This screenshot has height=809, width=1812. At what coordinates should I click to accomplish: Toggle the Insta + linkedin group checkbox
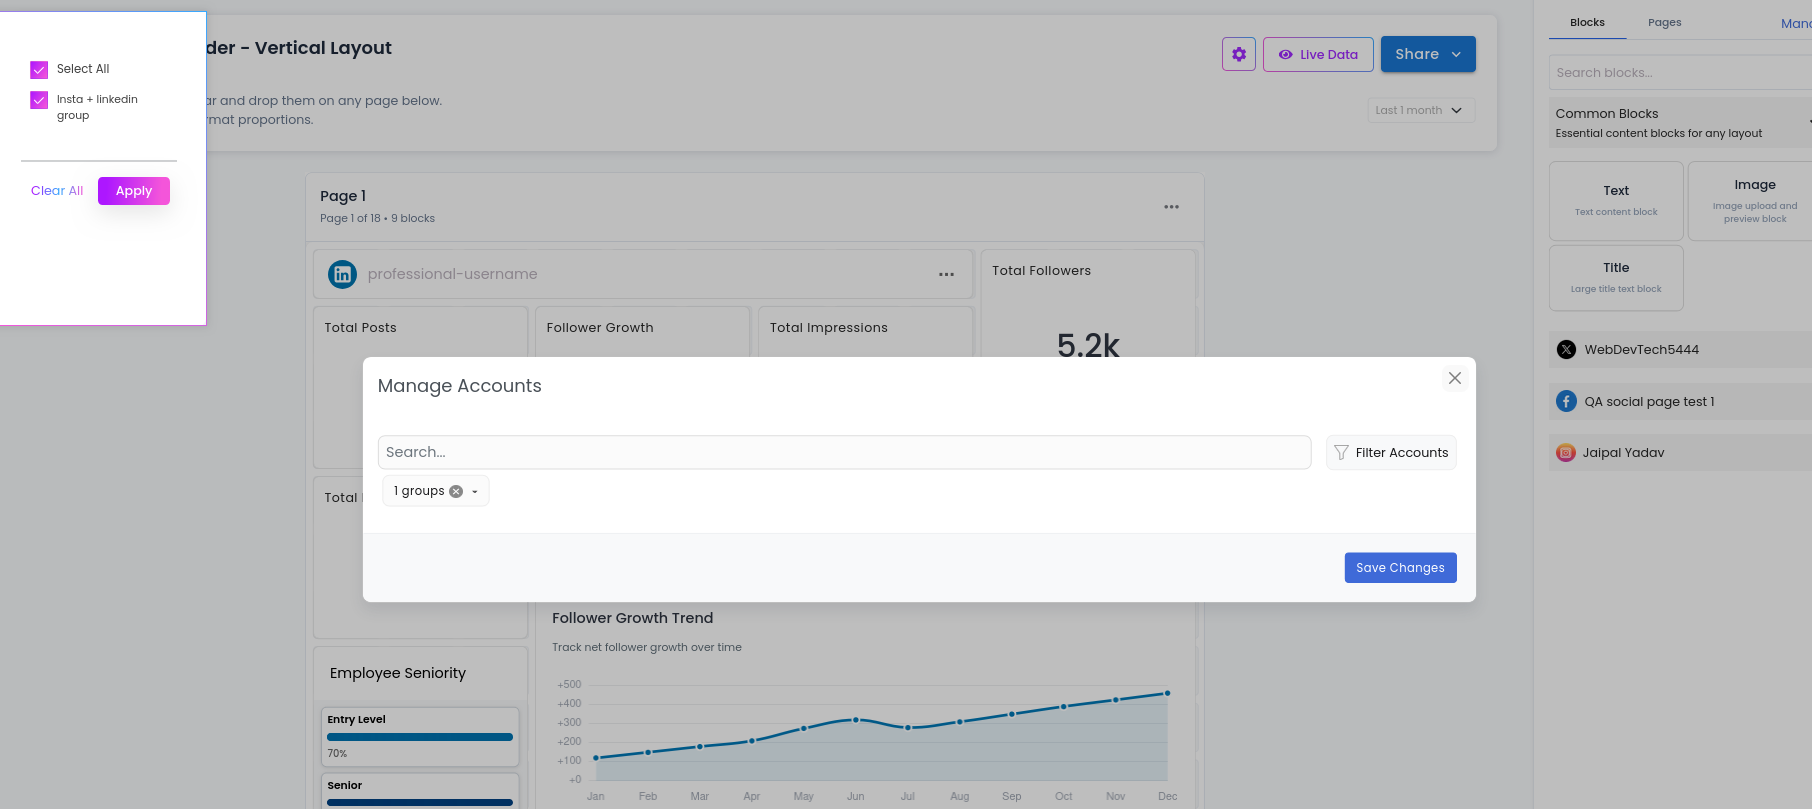pyautogui.click(x=39, y=100)
